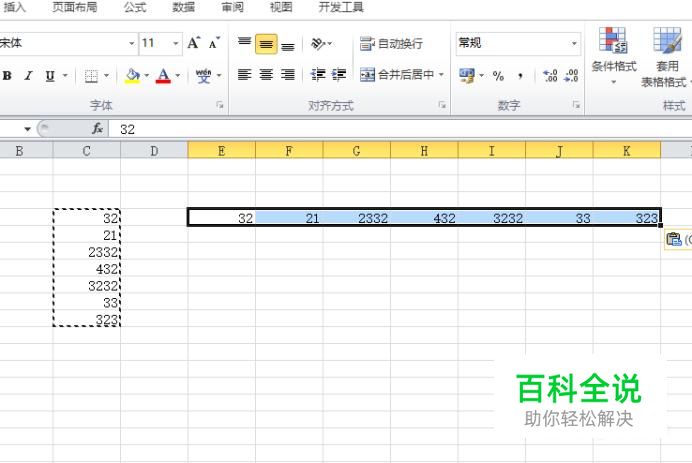Select cell with 21 in column F
Viewport: 692px width, 463px height.
pos(289,218)
